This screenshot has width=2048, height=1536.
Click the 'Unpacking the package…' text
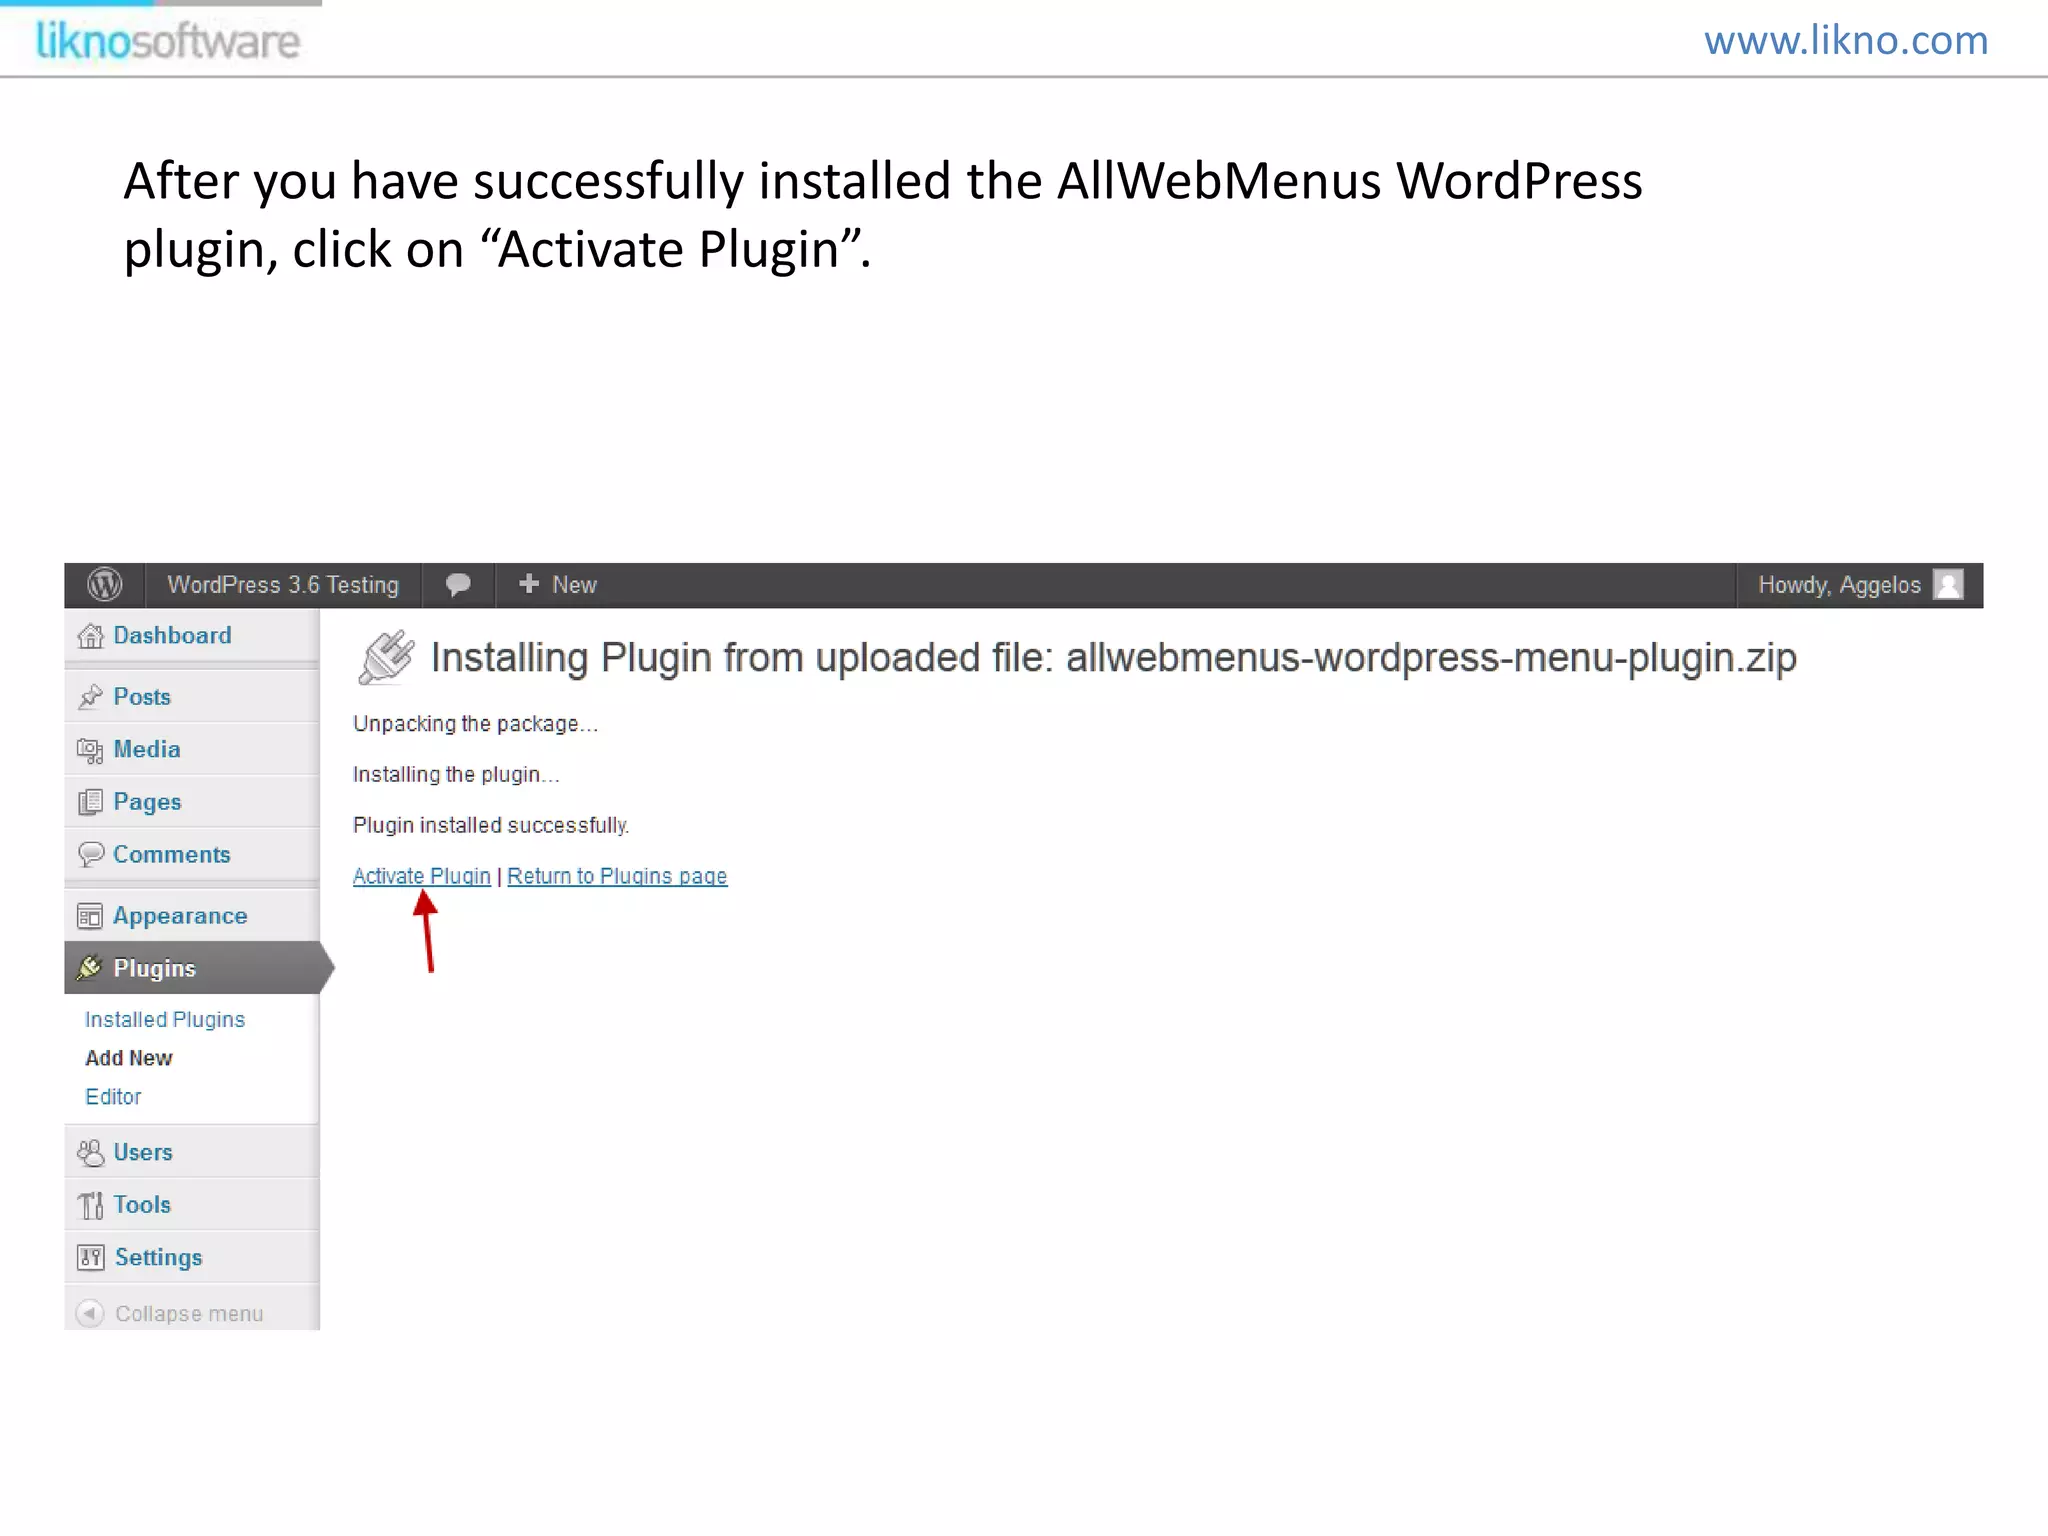475,724
